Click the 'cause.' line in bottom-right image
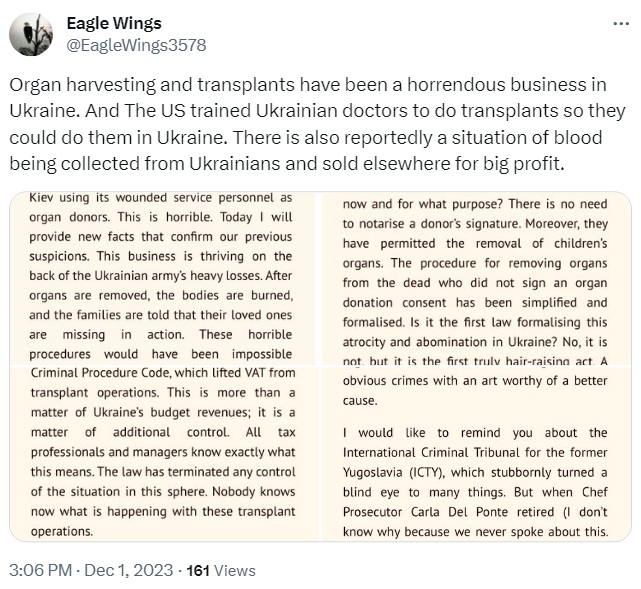 tap(360, 401)
